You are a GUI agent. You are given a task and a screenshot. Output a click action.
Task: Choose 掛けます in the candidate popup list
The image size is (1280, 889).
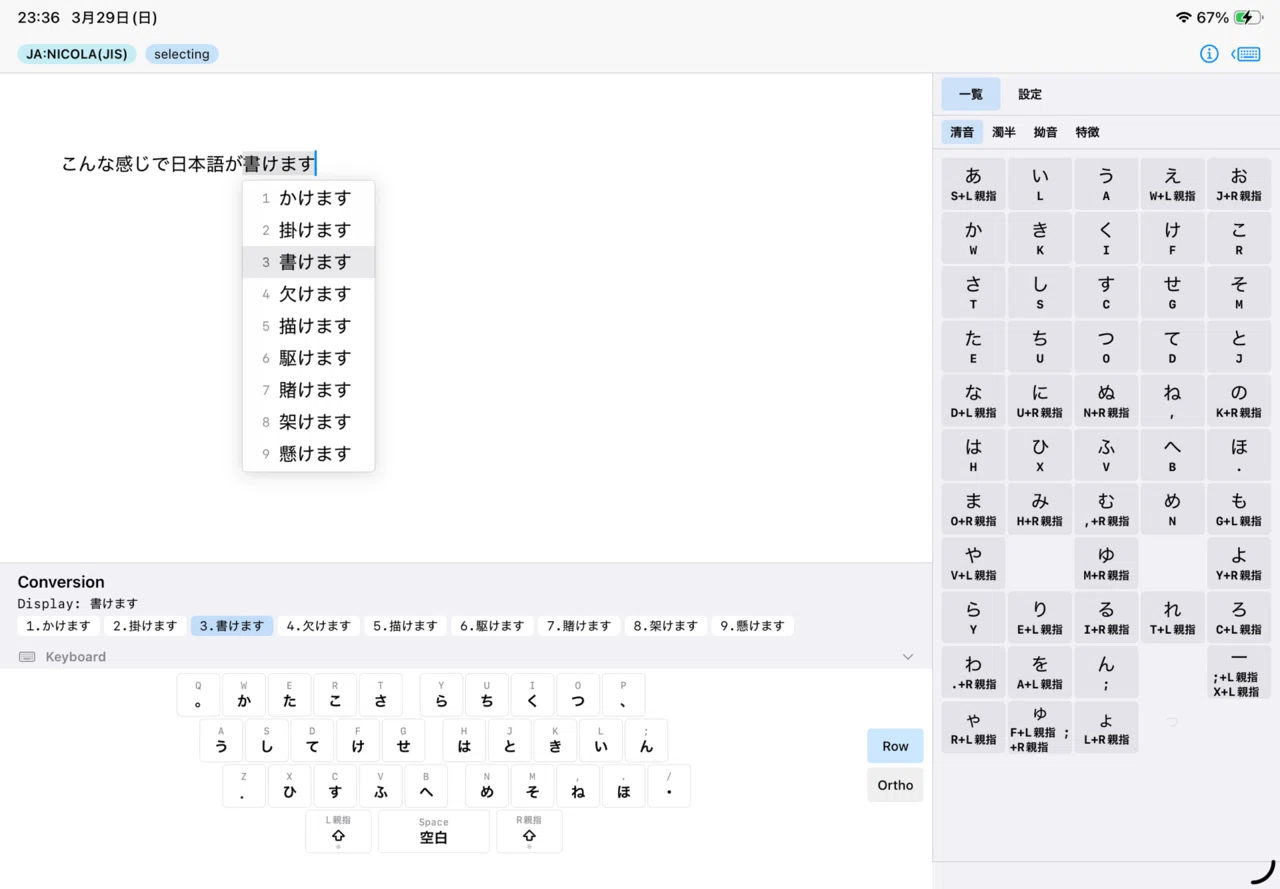pyautogui.click(x=309, y=230)
